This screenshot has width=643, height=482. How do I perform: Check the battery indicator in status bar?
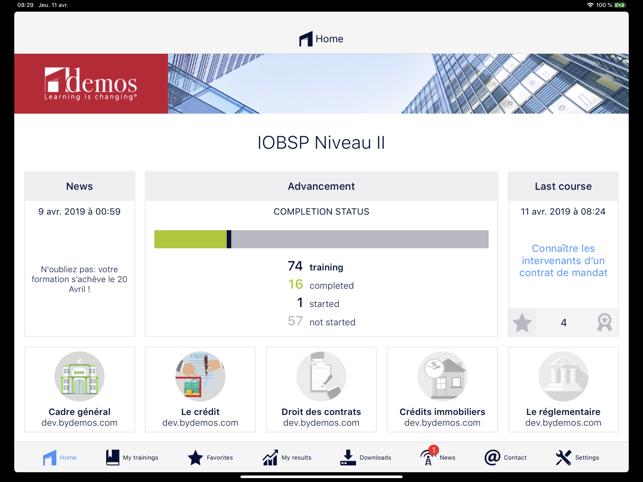pos(620,5)
